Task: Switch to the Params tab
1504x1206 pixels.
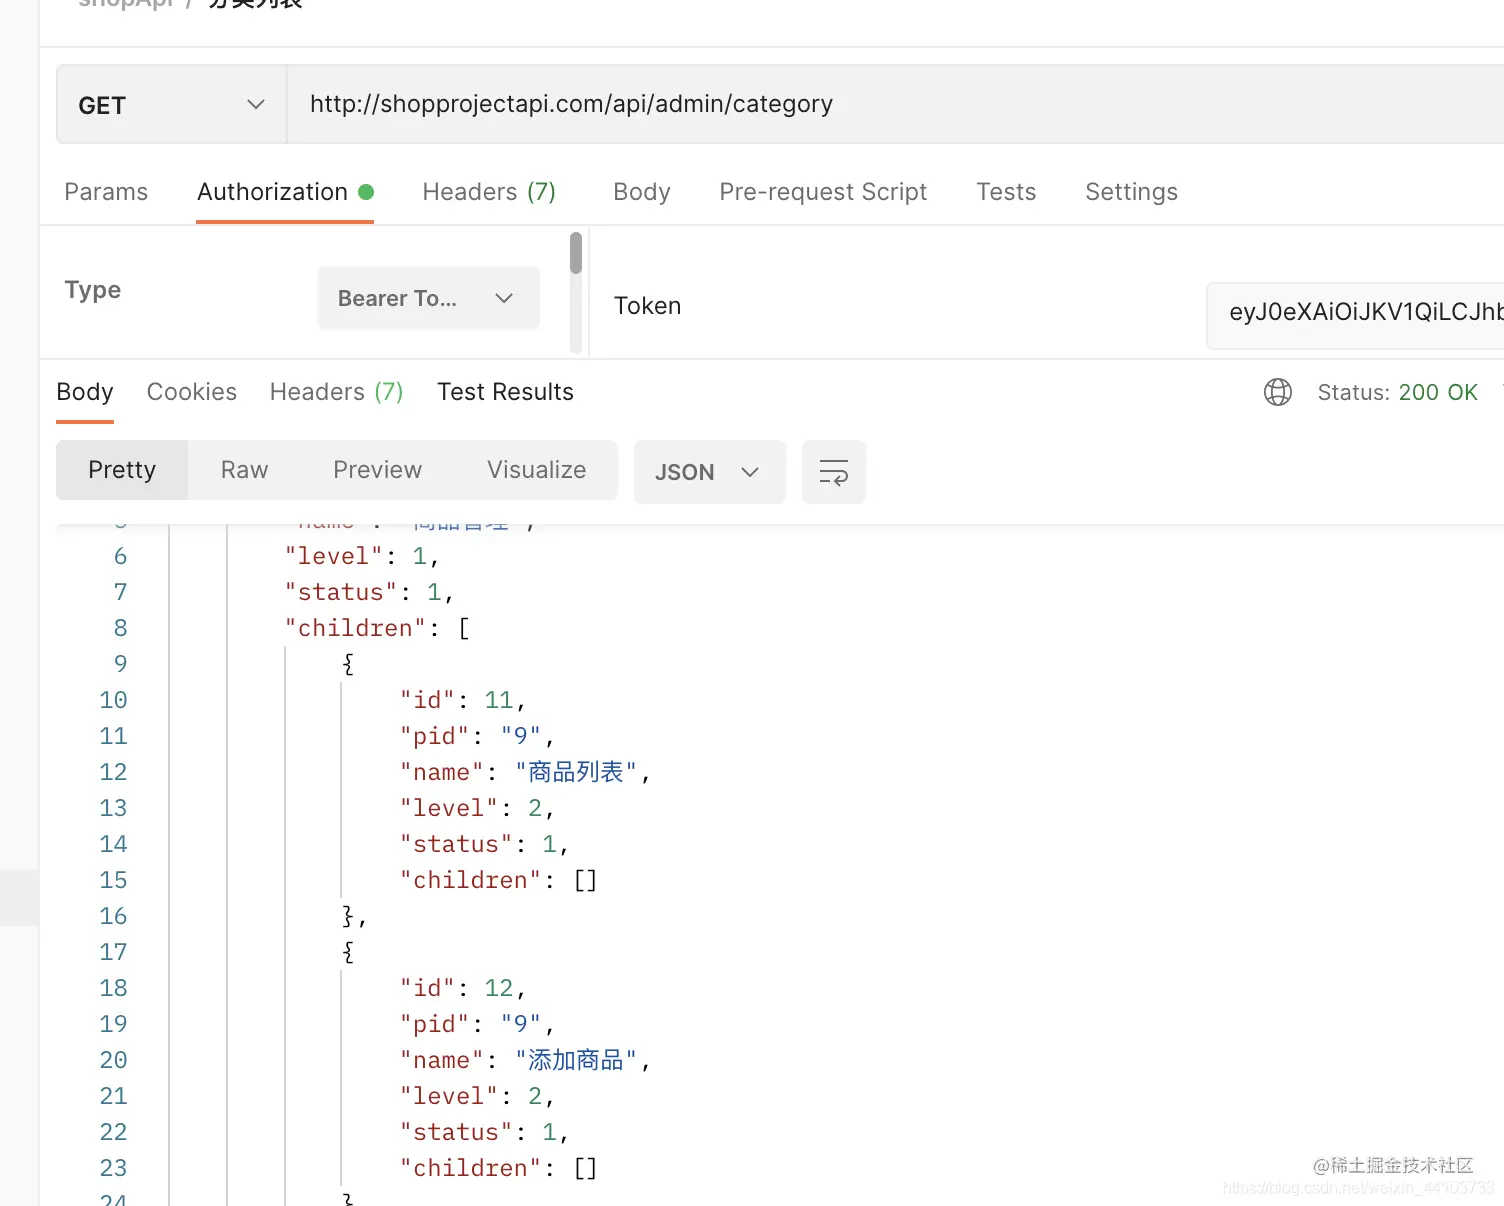Action: 106,192
